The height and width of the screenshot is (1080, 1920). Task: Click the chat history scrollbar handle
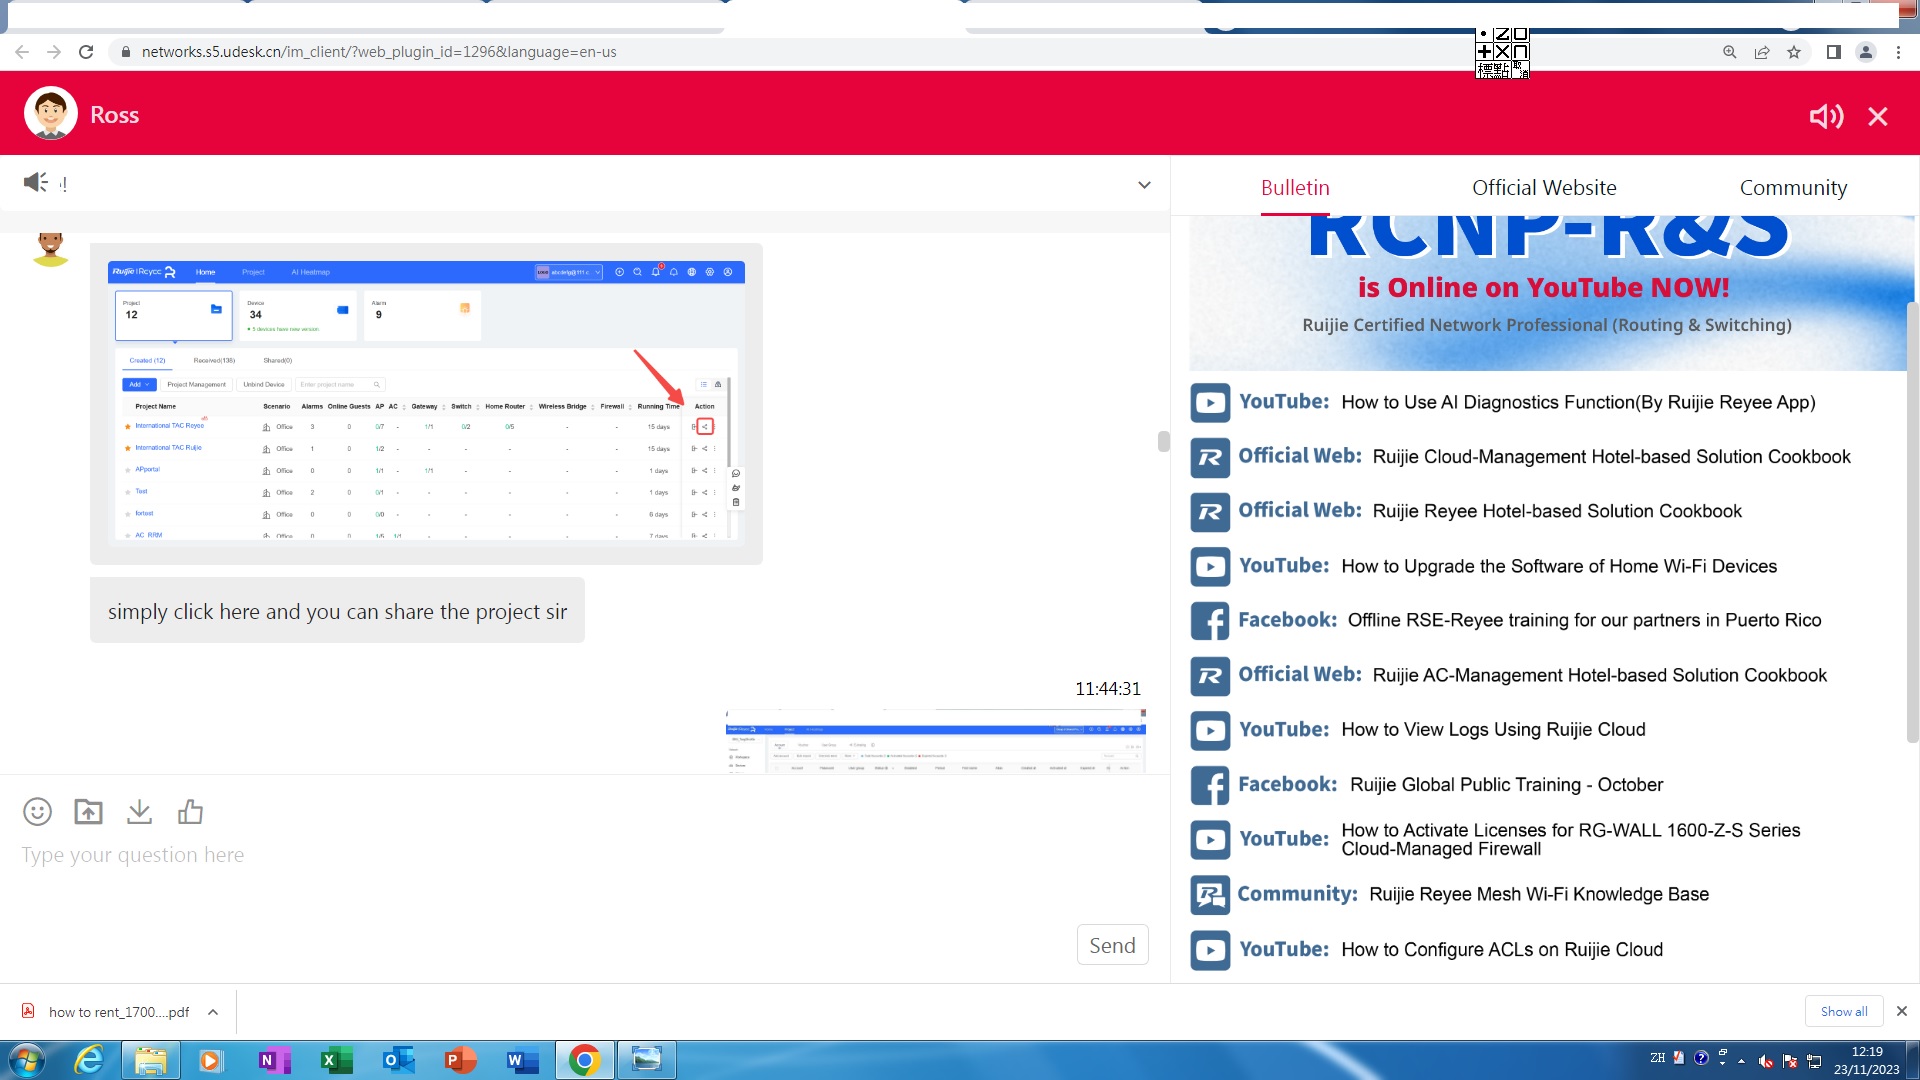click(1163, 441)
